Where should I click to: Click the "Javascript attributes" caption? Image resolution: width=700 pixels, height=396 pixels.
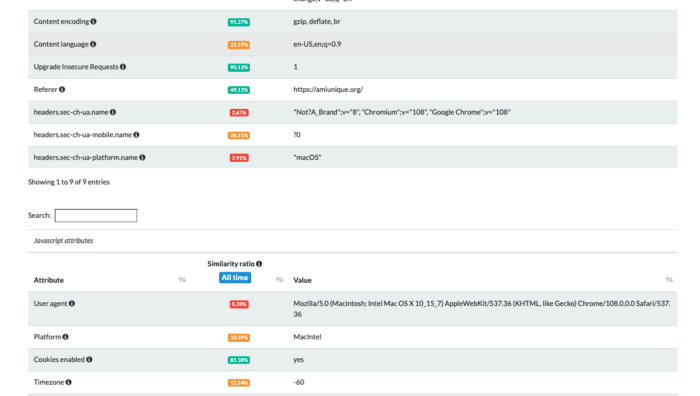[63, 241]
